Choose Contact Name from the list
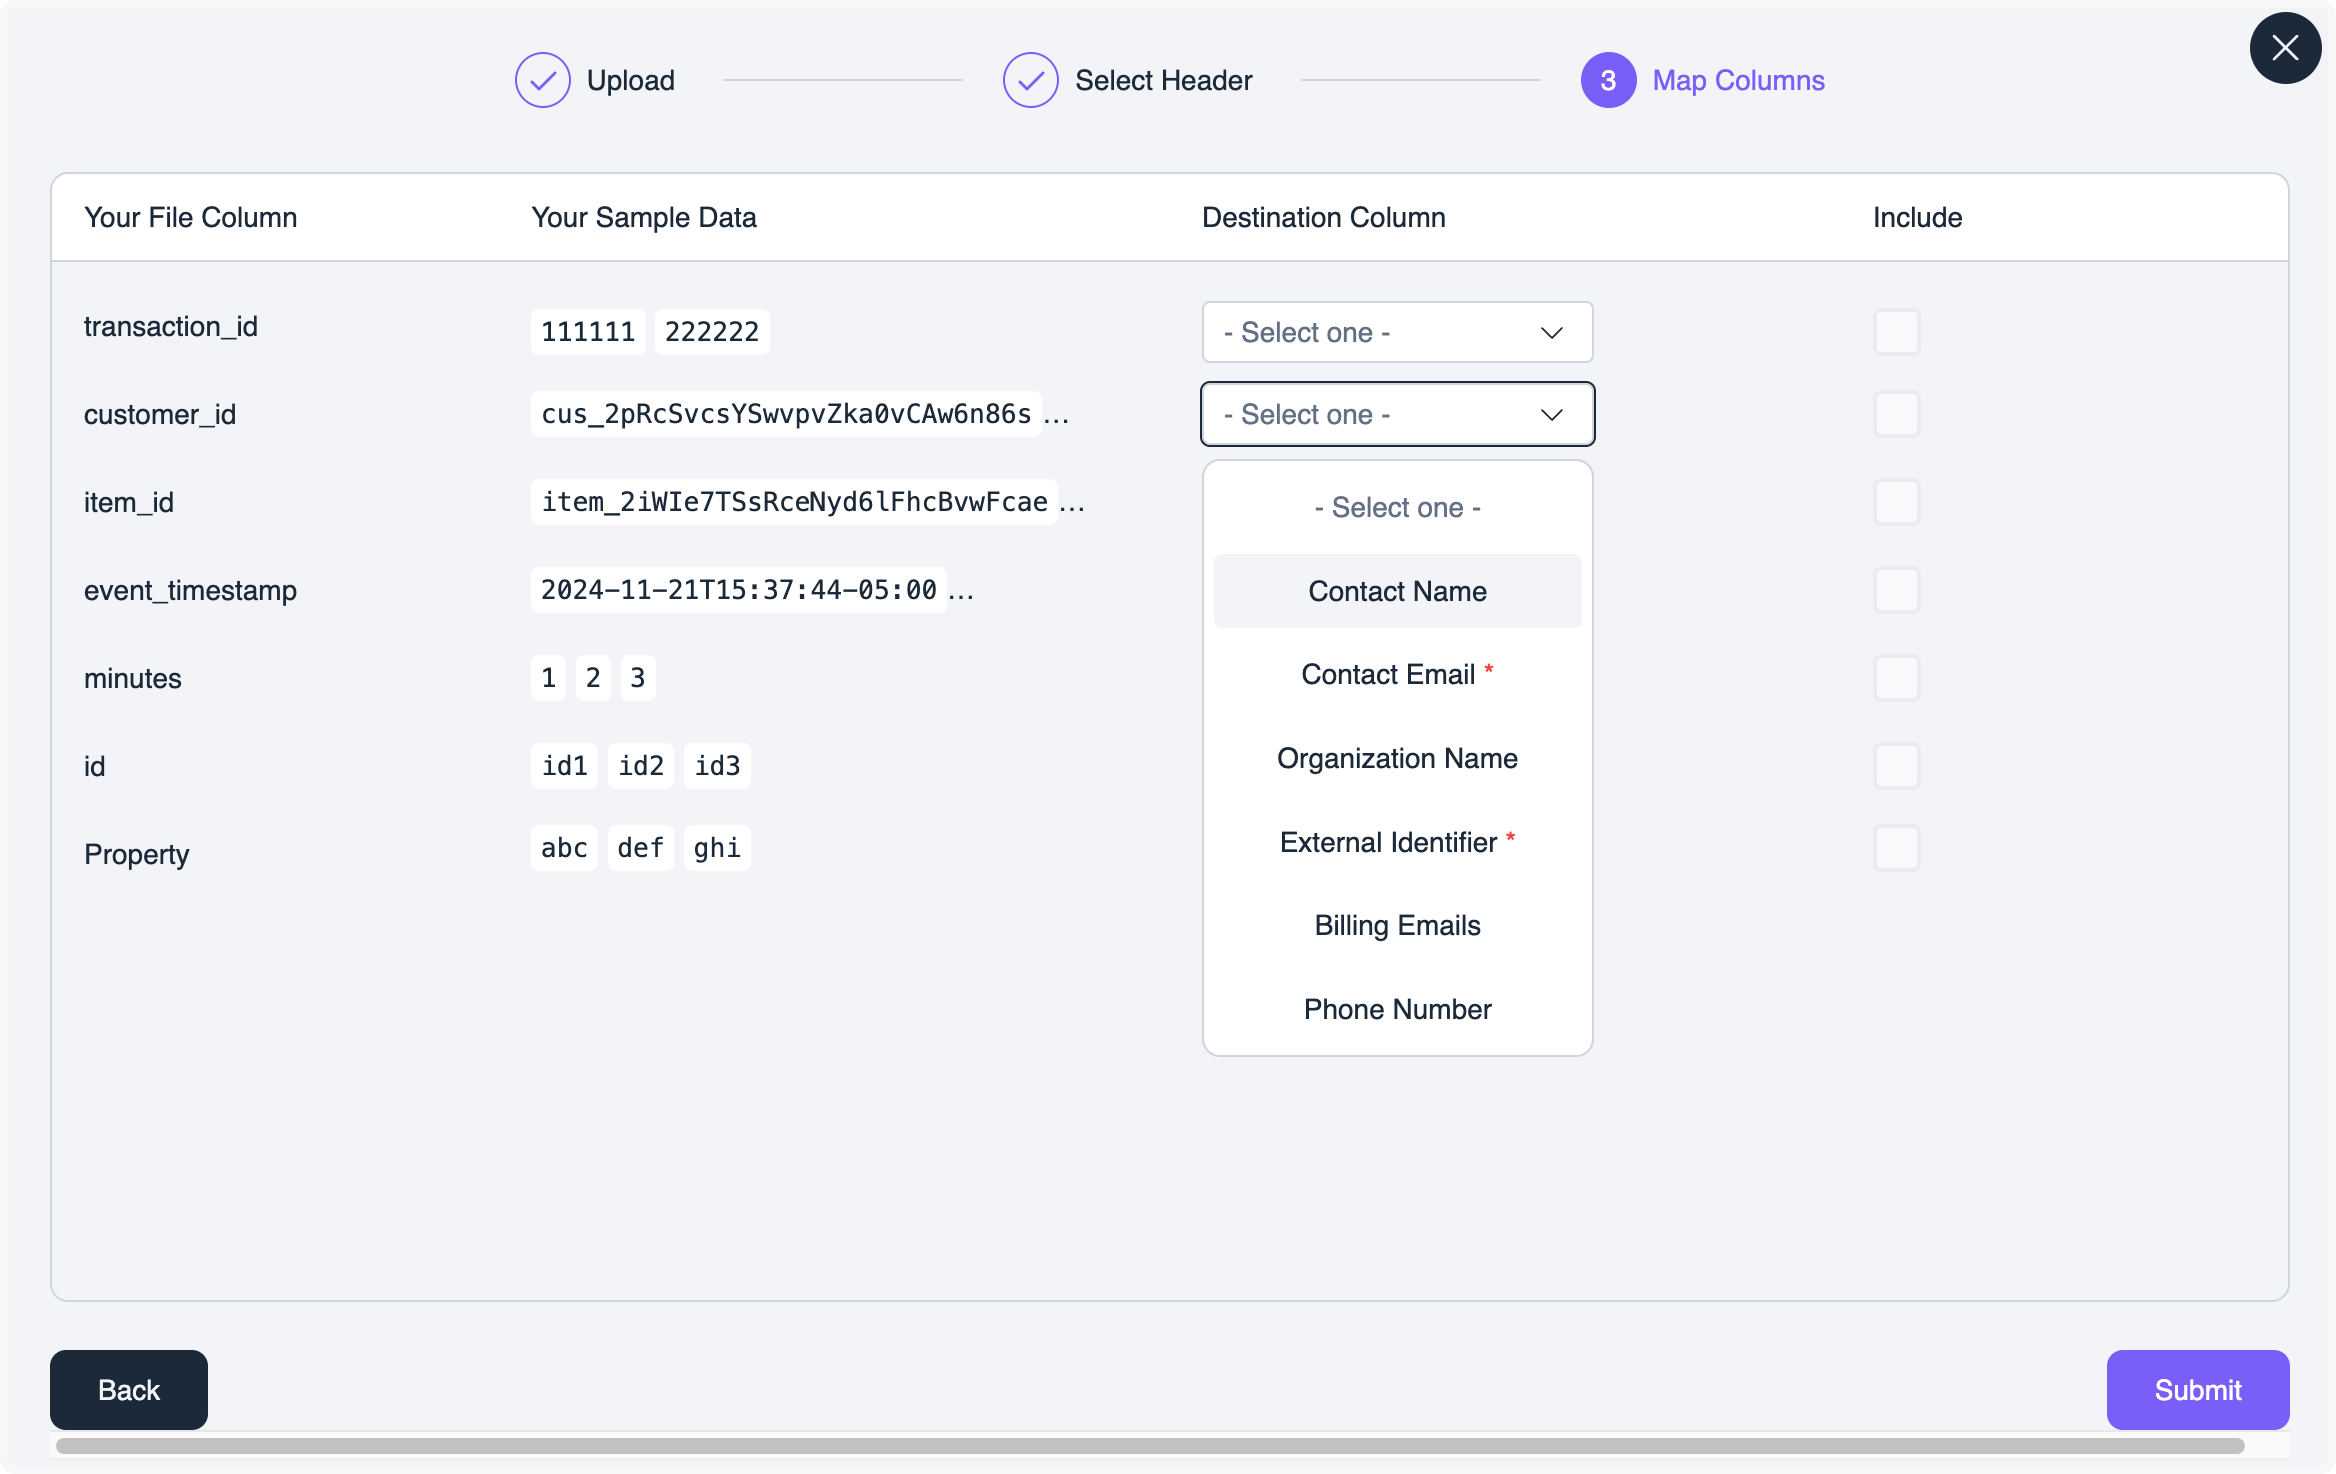 [x=1397, y=591]
